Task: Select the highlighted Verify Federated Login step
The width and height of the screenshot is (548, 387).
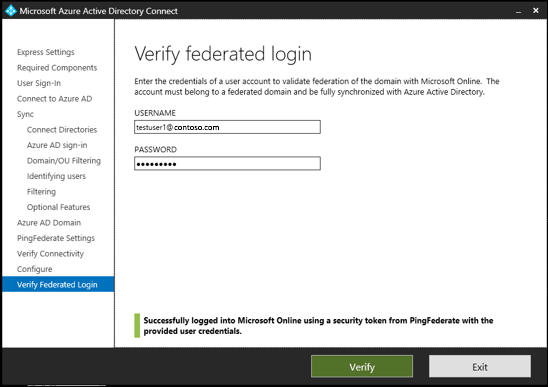Action: click(58, 284)
